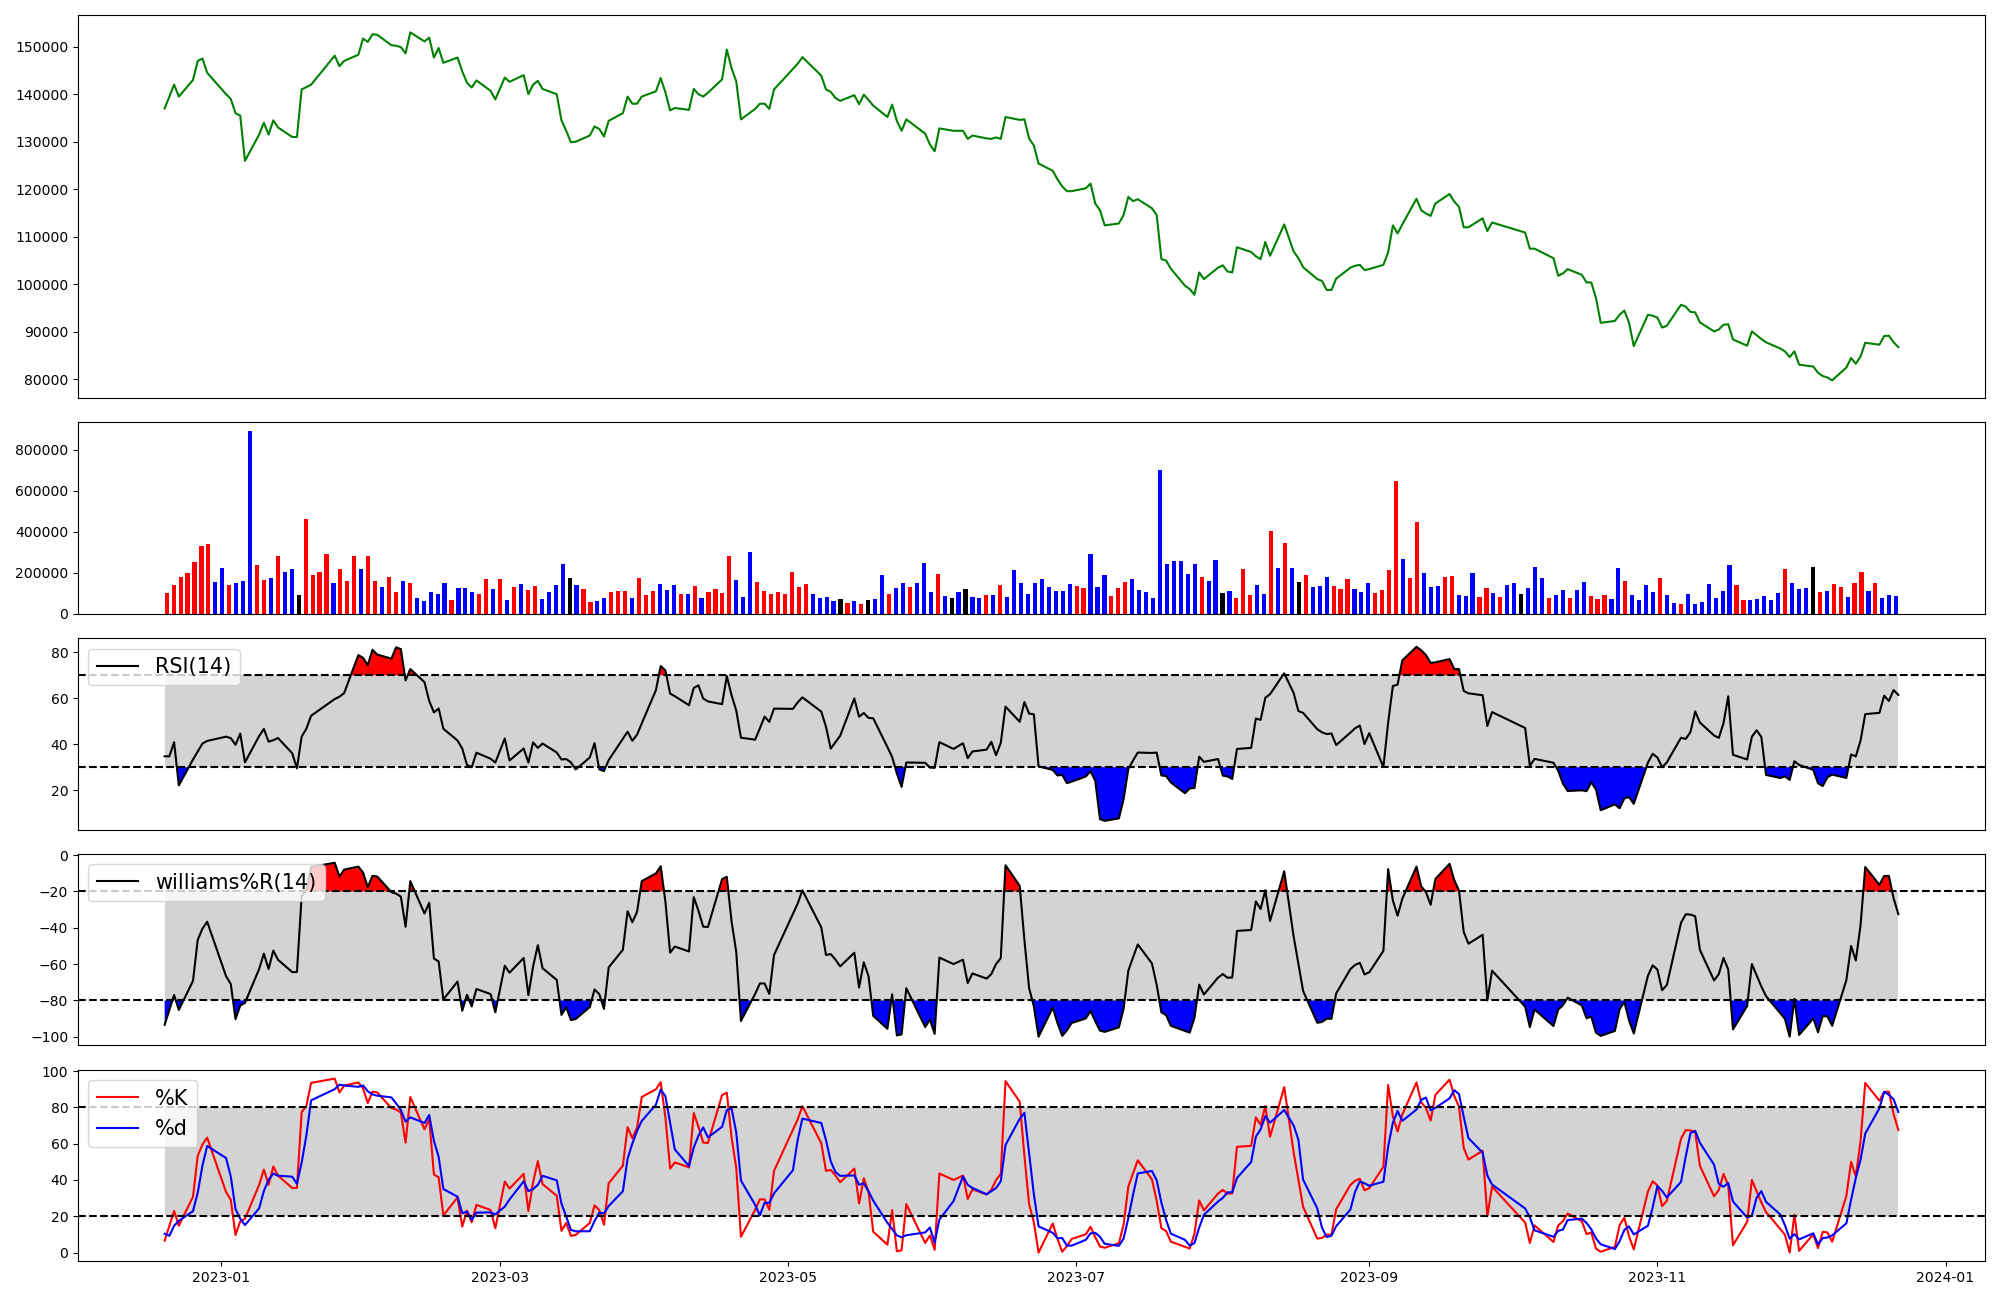Click the williams%R(14) legend label
This screenshot has height=1300, width=2000.
pyautogui.click(x=235, y=882)
